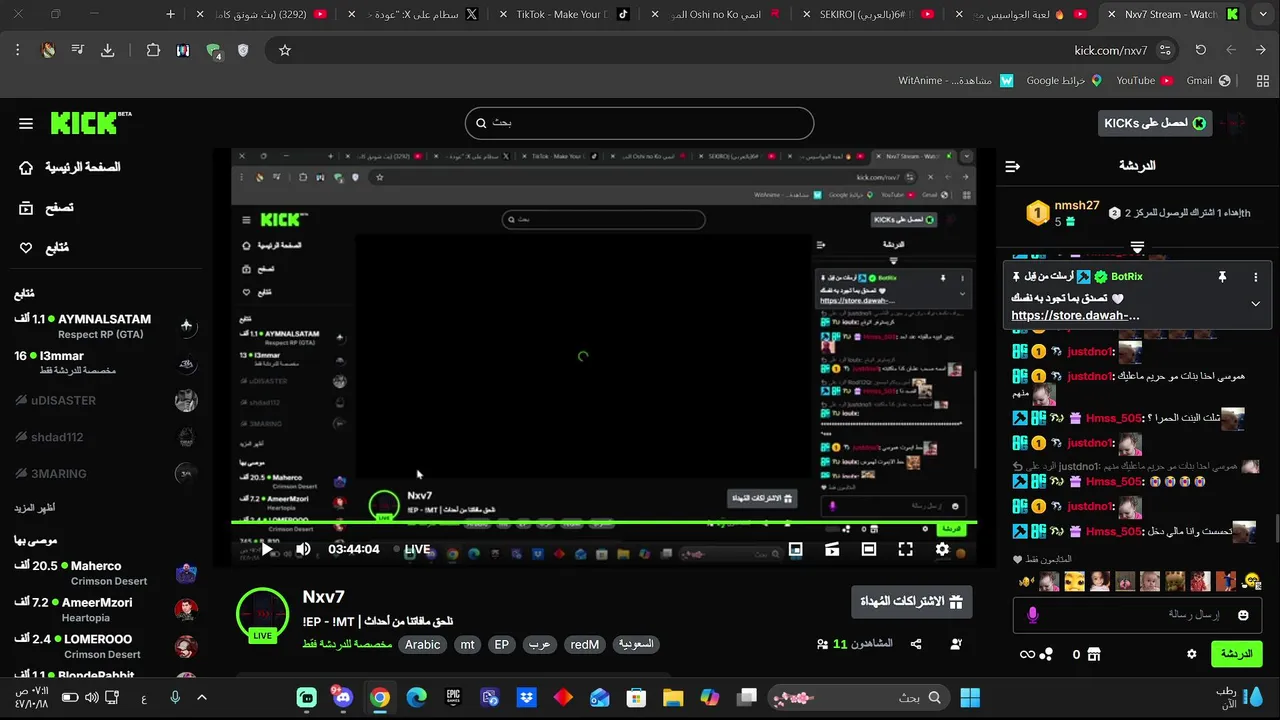The height and width of the screenshot is (720, 1280).
Task: Toggle theater mode in the player
Action: [x=868, y=549]
